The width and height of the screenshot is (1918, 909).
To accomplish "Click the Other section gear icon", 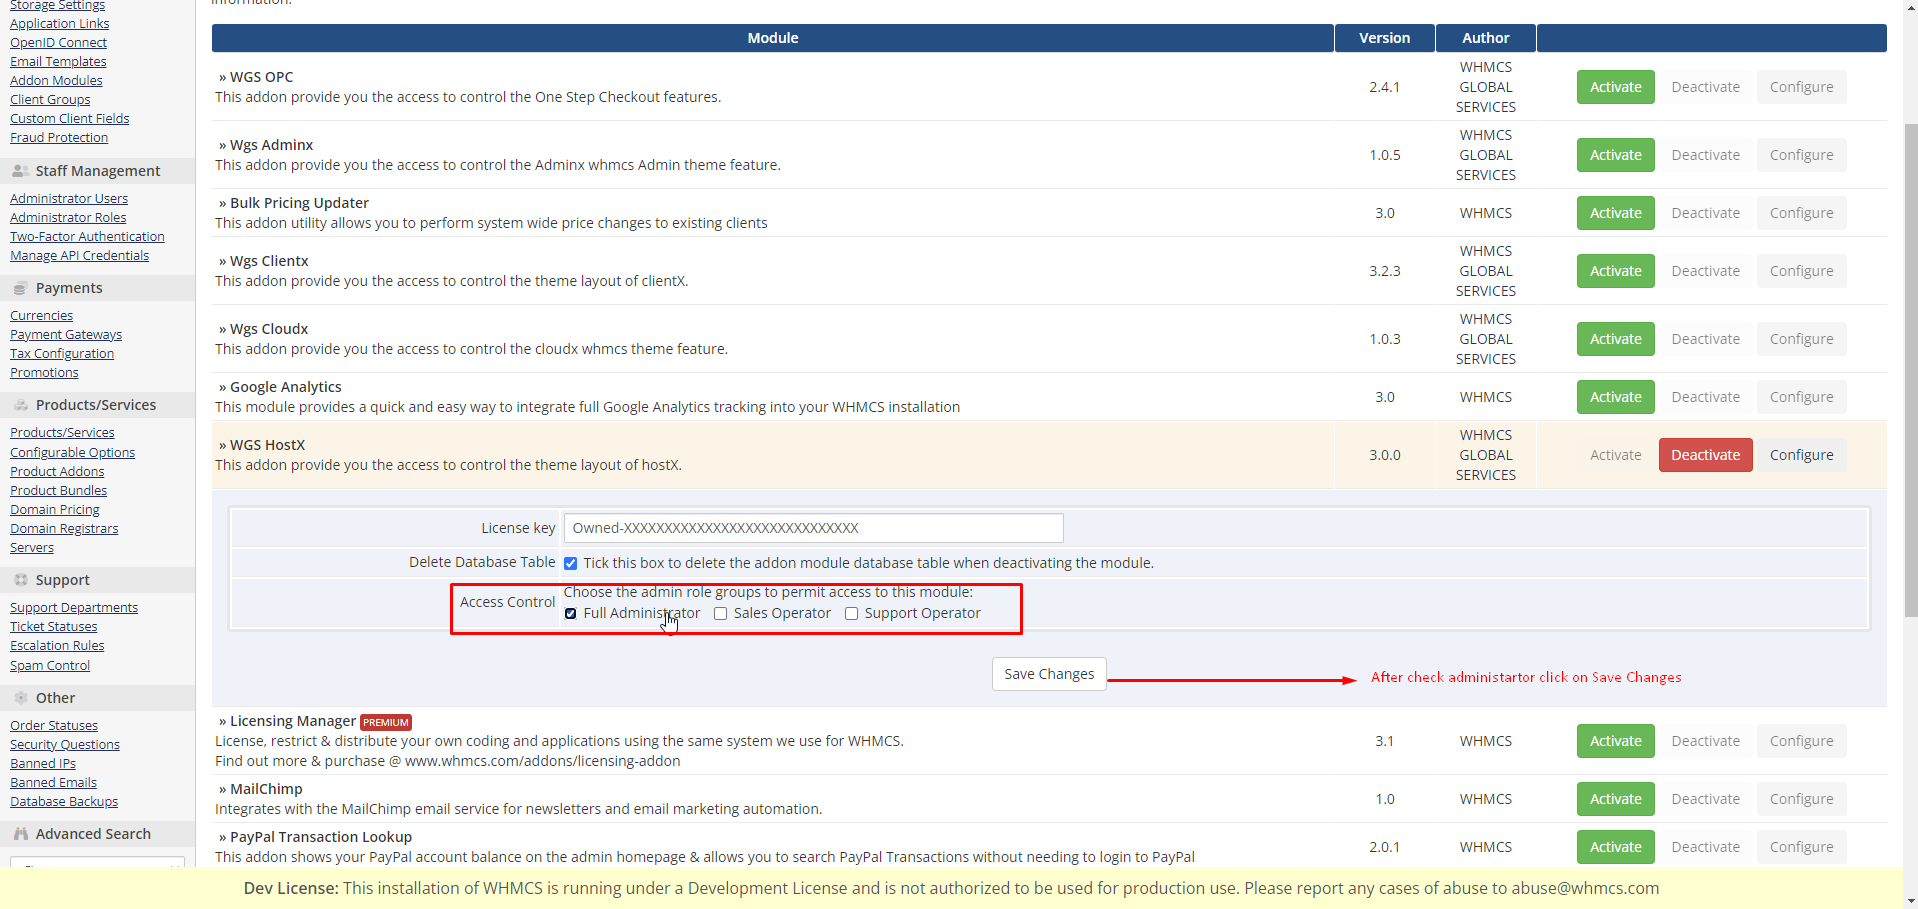I will tap(20, 698).
